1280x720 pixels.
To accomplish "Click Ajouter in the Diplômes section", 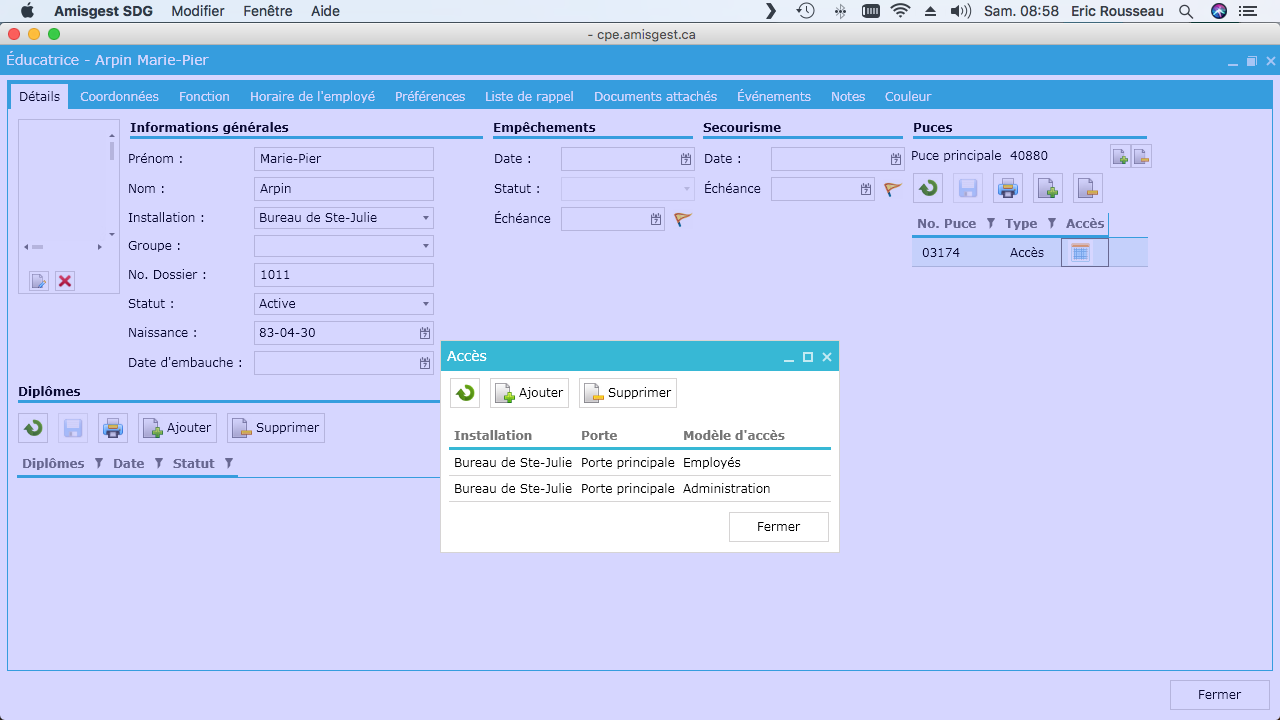I will 177,428.
